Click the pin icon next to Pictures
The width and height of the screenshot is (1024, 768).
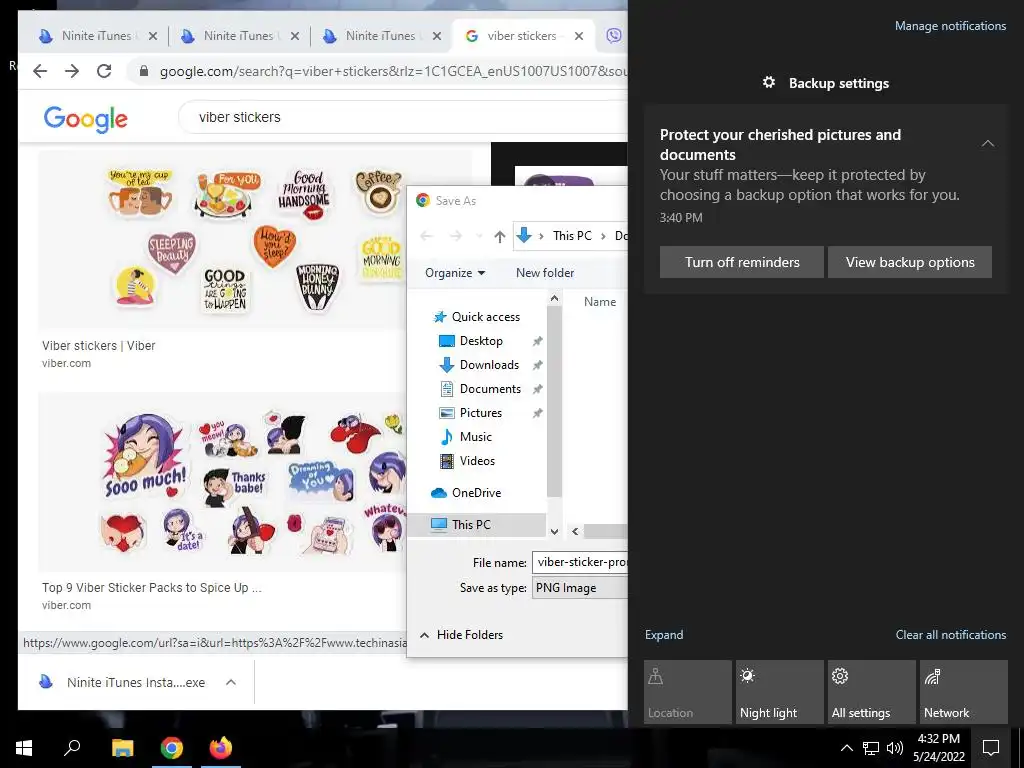point(537,413)
